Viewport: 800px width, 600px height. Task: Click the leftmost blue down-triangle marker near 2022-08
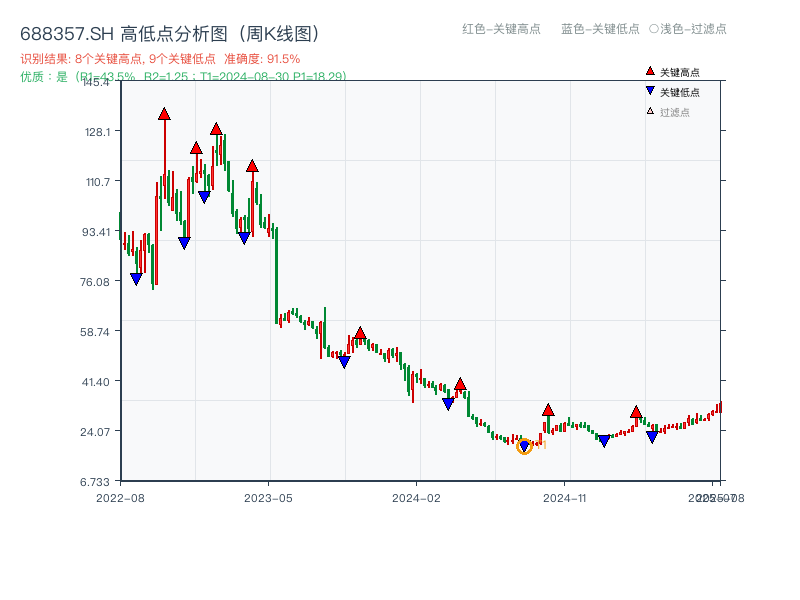pyautogui.click(x=137, y=277)
